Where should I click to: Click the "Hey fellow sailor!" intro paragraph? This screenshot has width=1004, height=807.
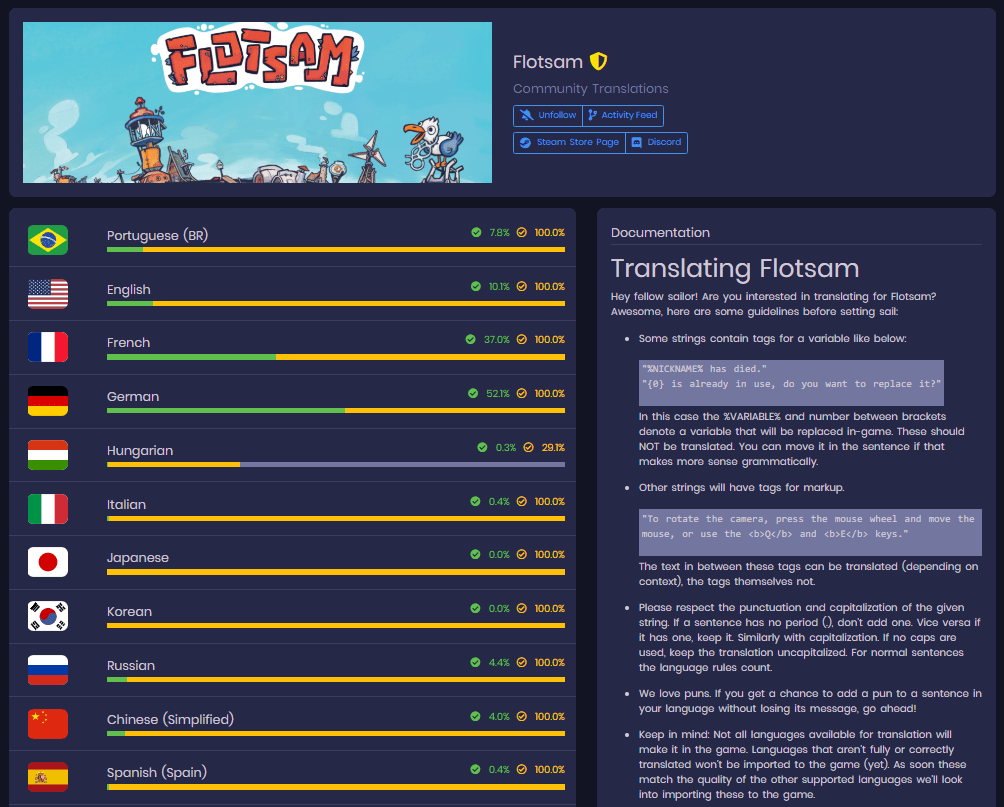point(773,304)
